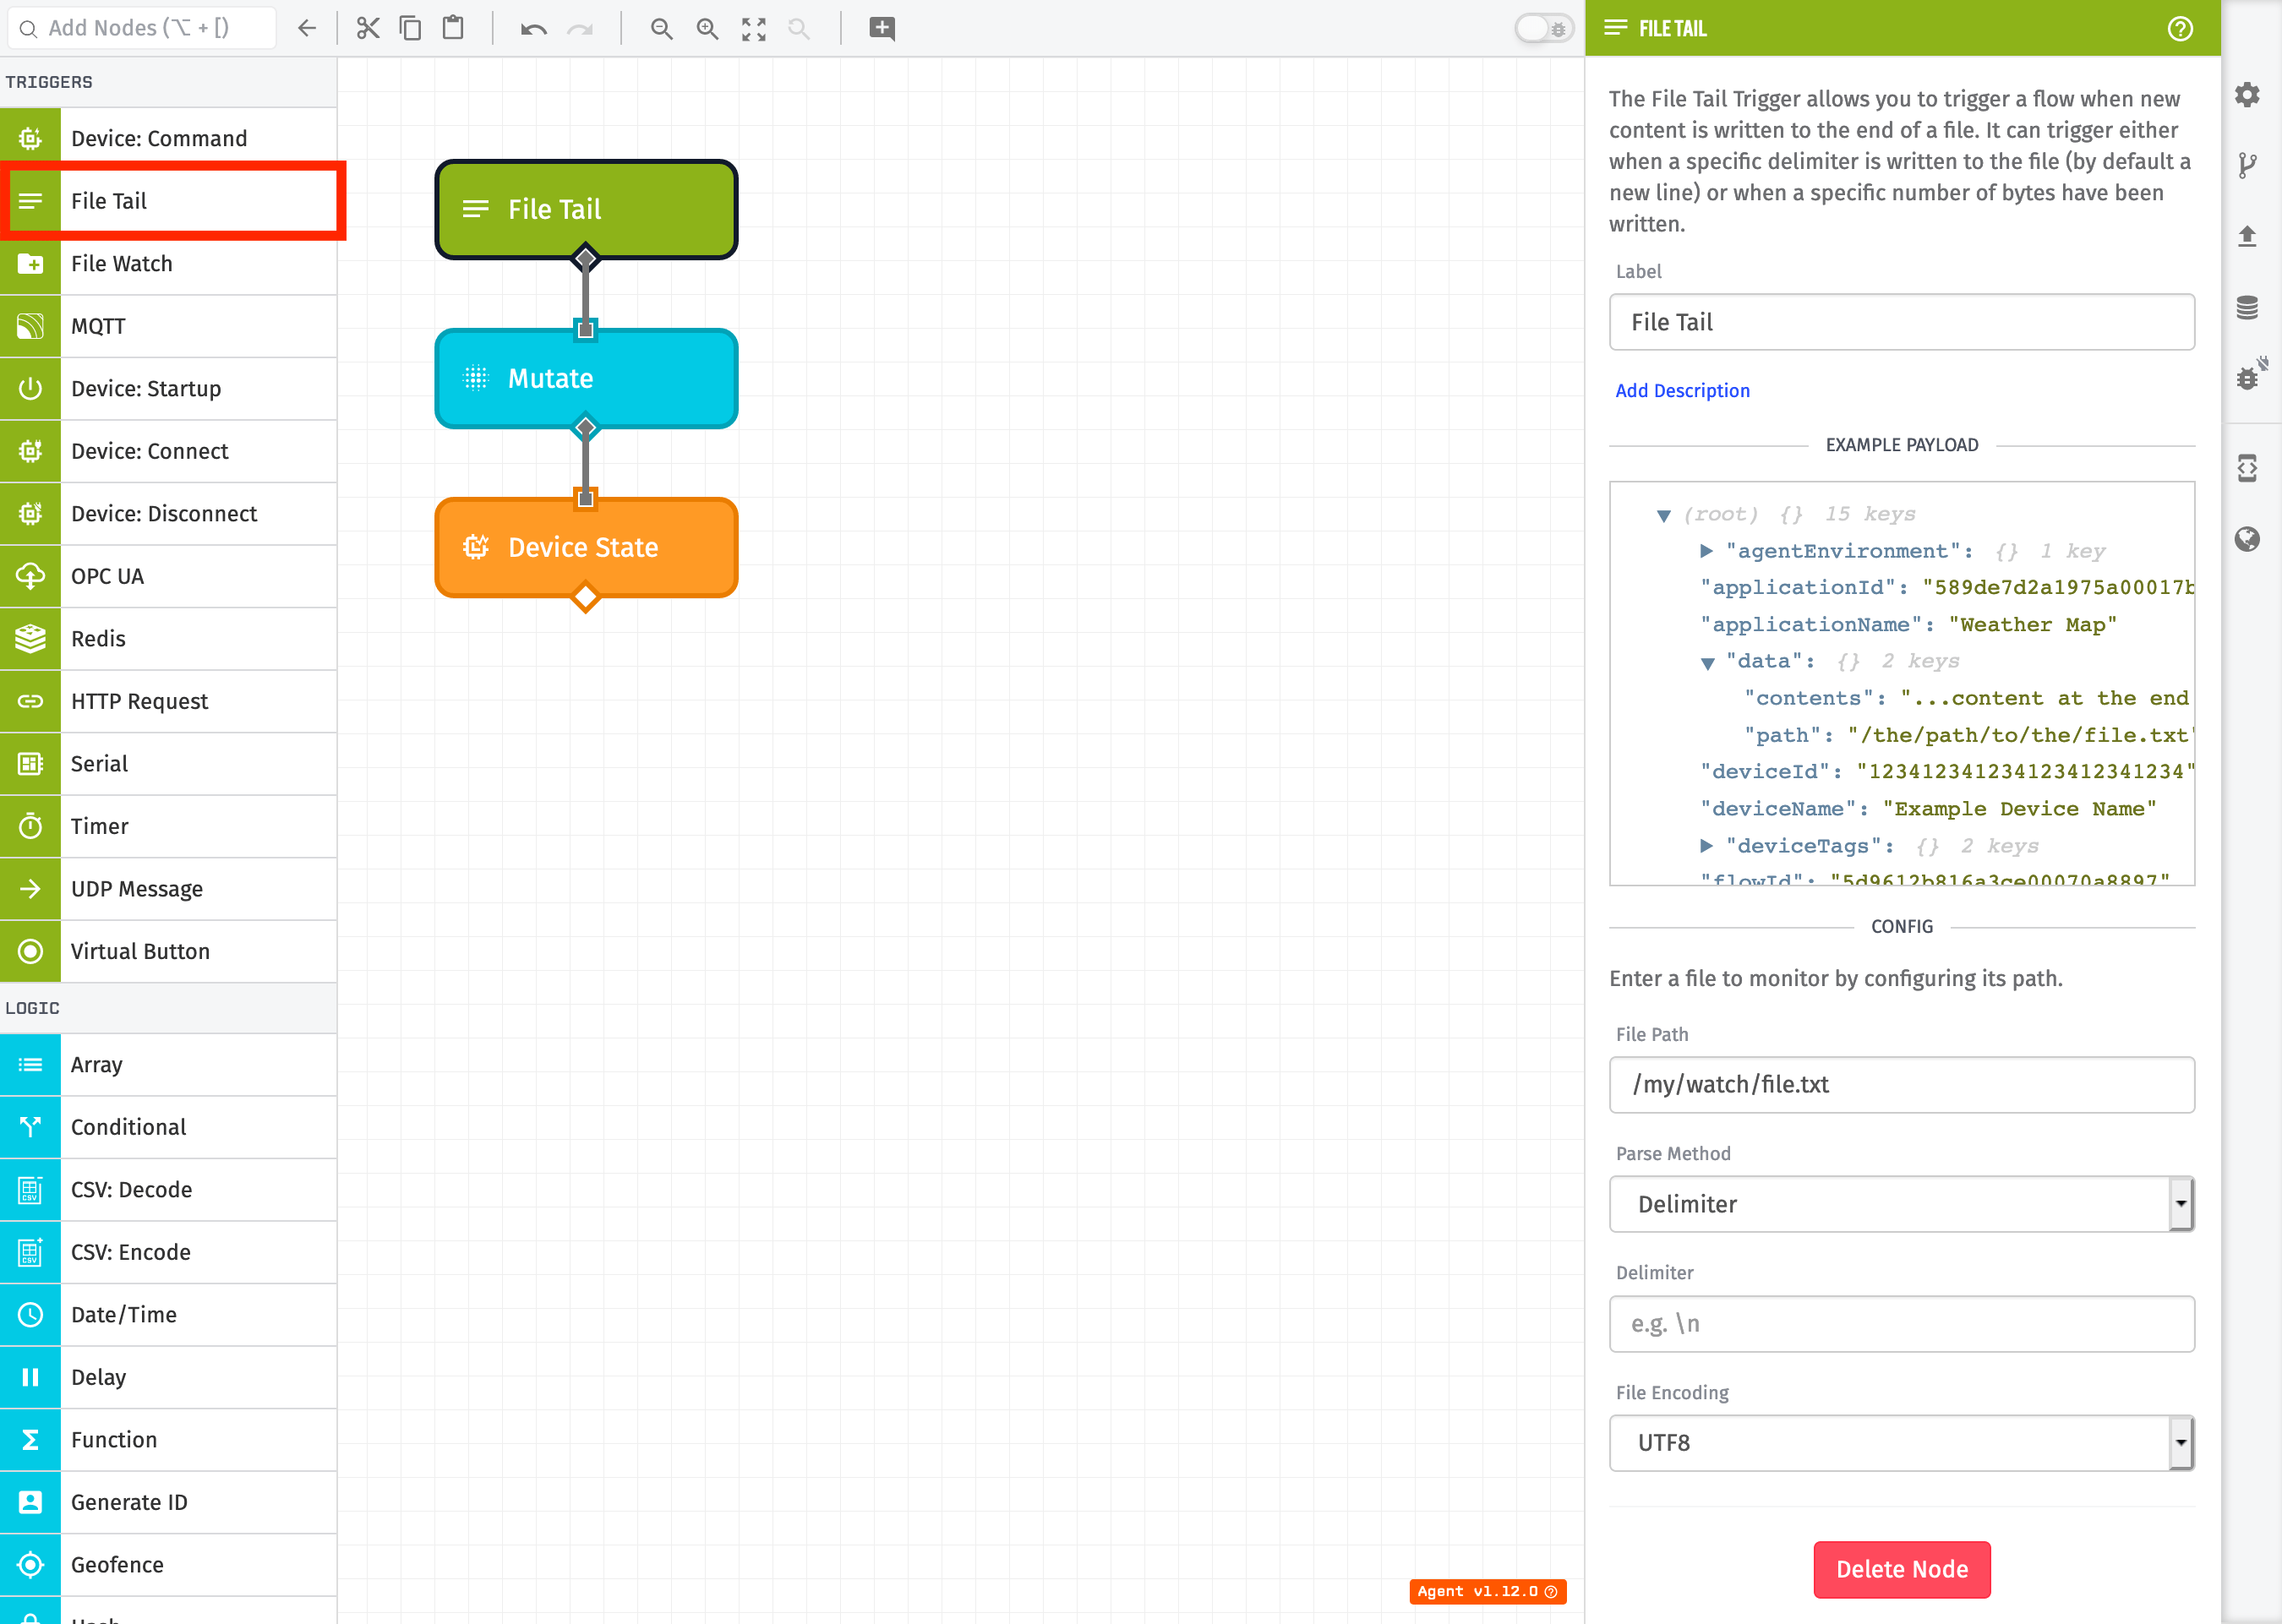Select the Geofence logic node
Image resolution: width=2282 pixels, height=1624 pixels.
pyautogui.click(x=168, y=1565)
